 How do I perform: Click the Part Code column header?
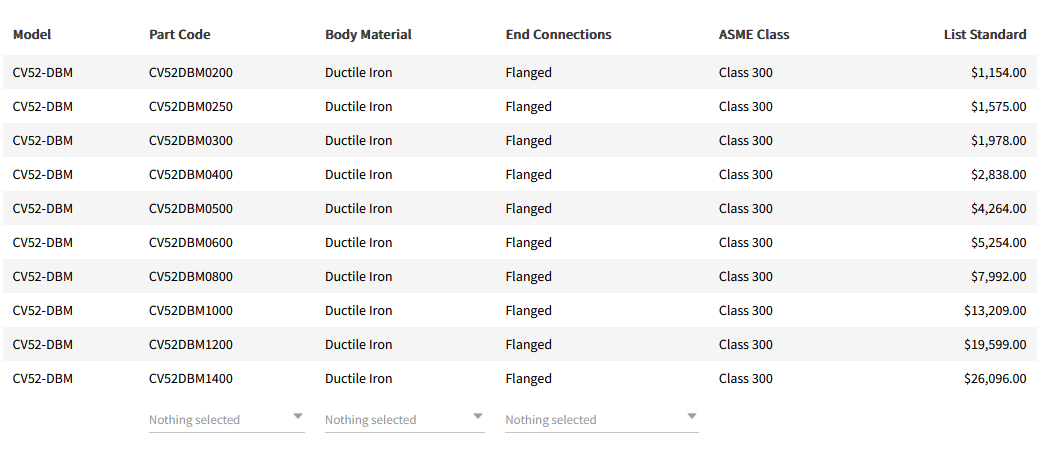180,34
